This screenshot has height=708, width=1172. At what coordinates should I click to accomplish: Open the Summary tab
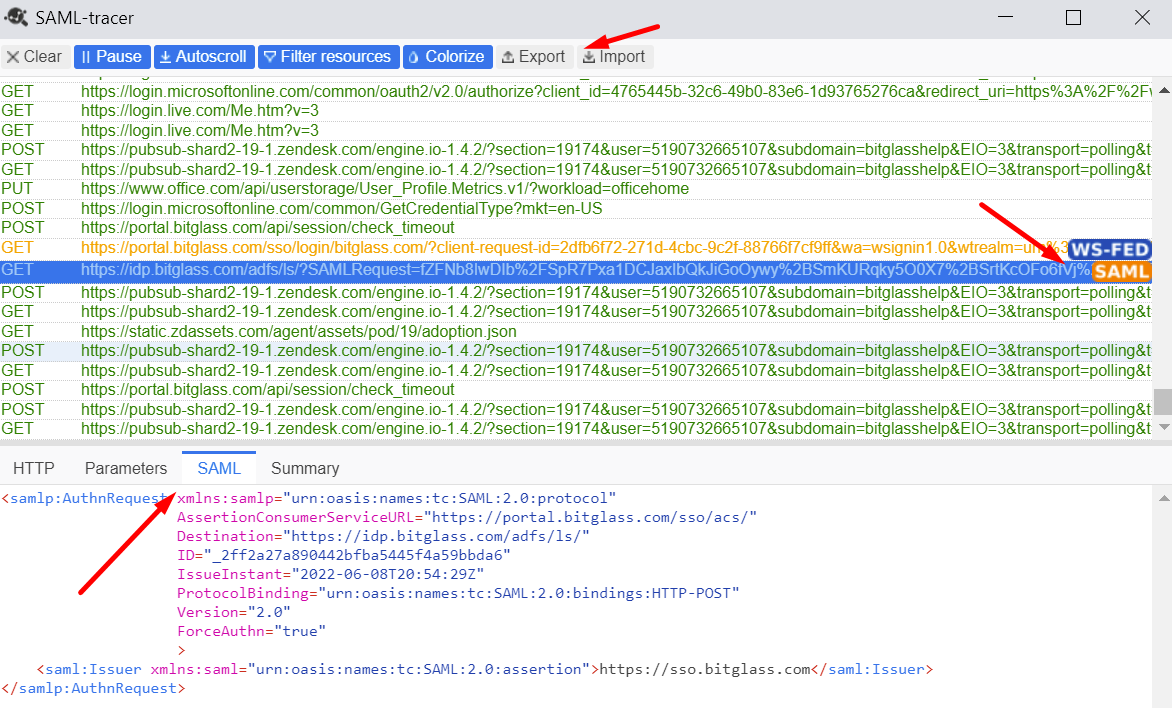pos(305,468)
